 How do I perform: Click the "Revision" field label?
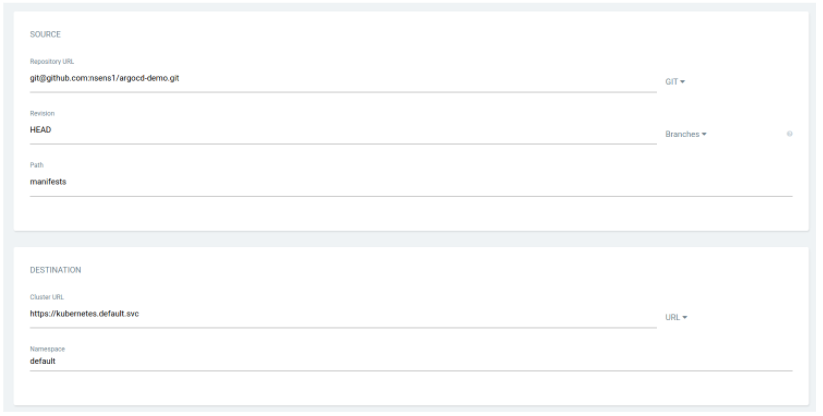coord(40,113)
